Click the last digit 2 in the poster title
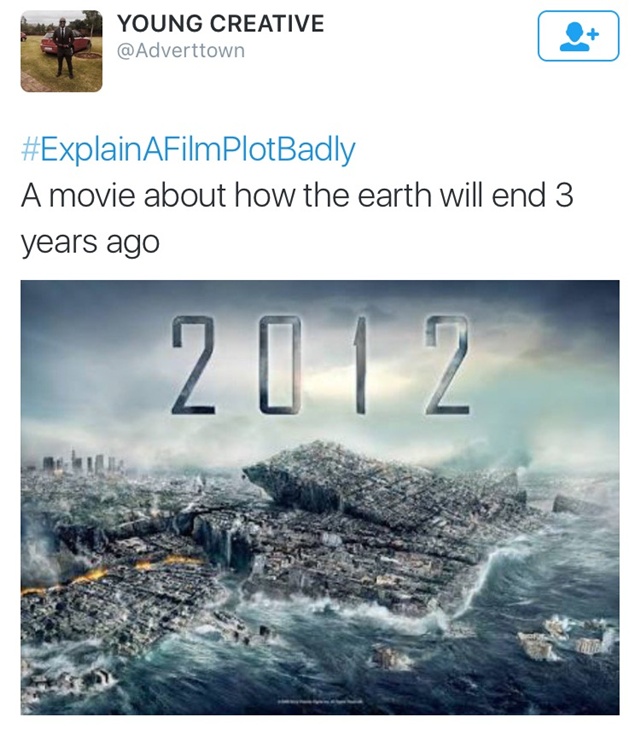This screenshot has height=734, width=640. [447, 365]
